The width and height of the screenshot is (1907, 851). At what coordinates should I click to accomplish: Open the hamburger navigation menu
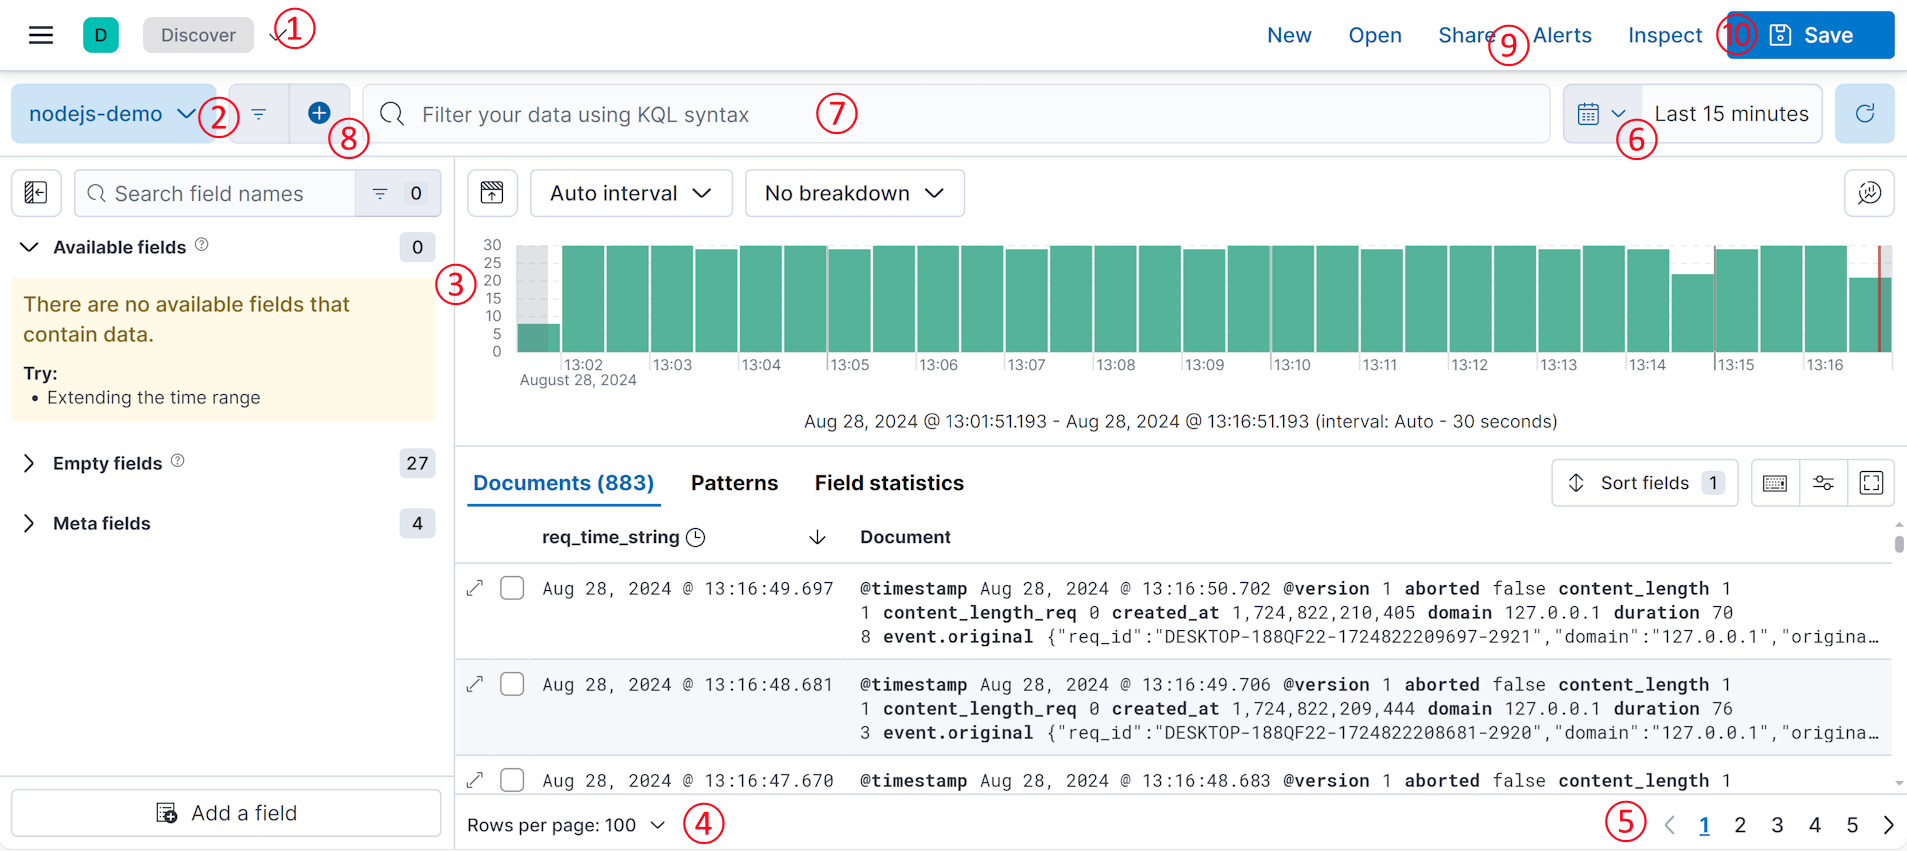pyautogui.click(x=41, y=35)
